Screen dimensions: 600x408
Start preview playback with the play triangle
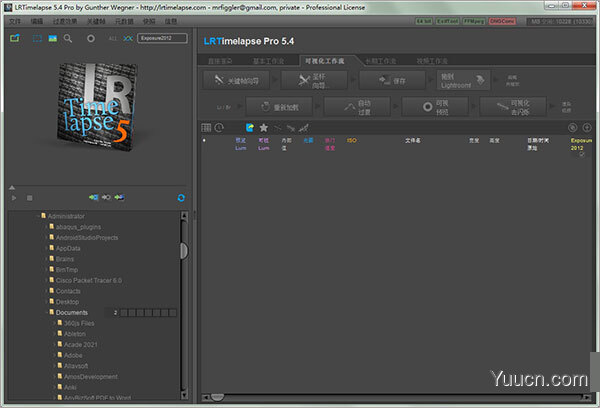[14, 198]
